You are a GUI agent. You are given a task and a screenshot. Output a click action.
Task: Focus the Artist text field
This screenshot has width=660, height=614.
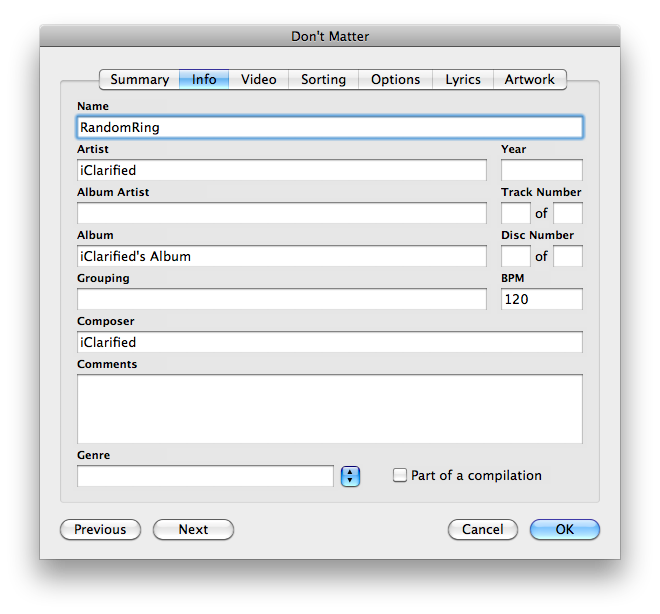click(x=281, y=170)
